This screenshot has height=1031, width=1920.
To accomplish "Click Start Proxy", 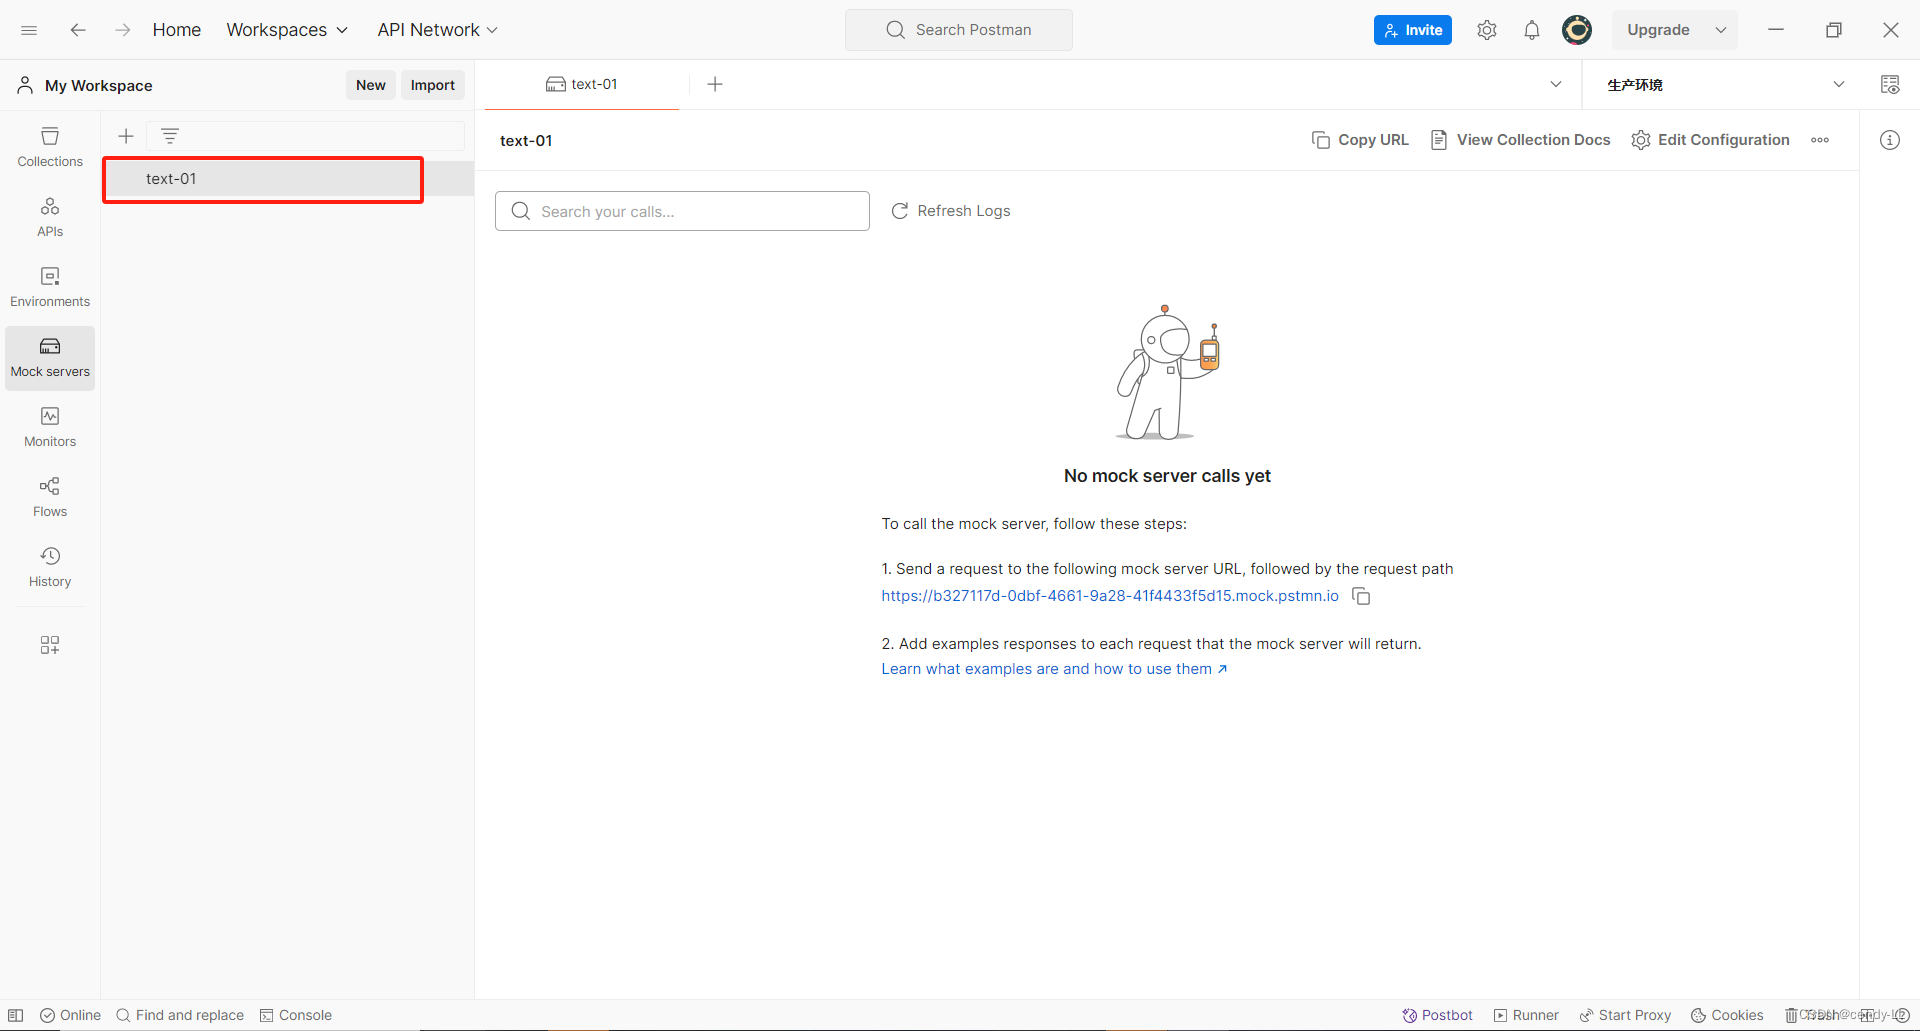I will point(1625,1015).
